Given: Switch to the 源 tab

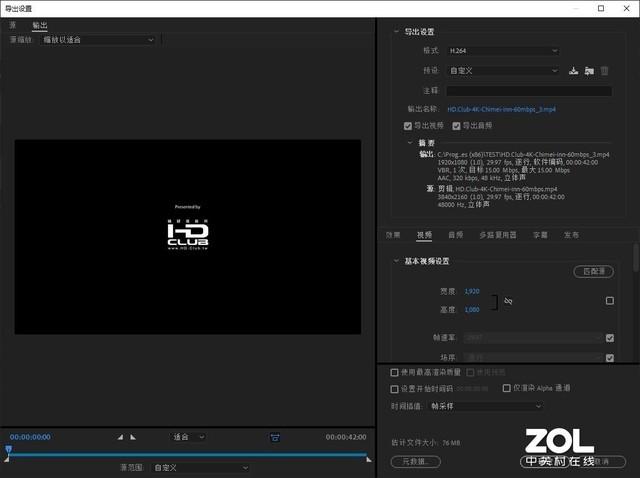Looking at the screenshot, I should point(12,25).
